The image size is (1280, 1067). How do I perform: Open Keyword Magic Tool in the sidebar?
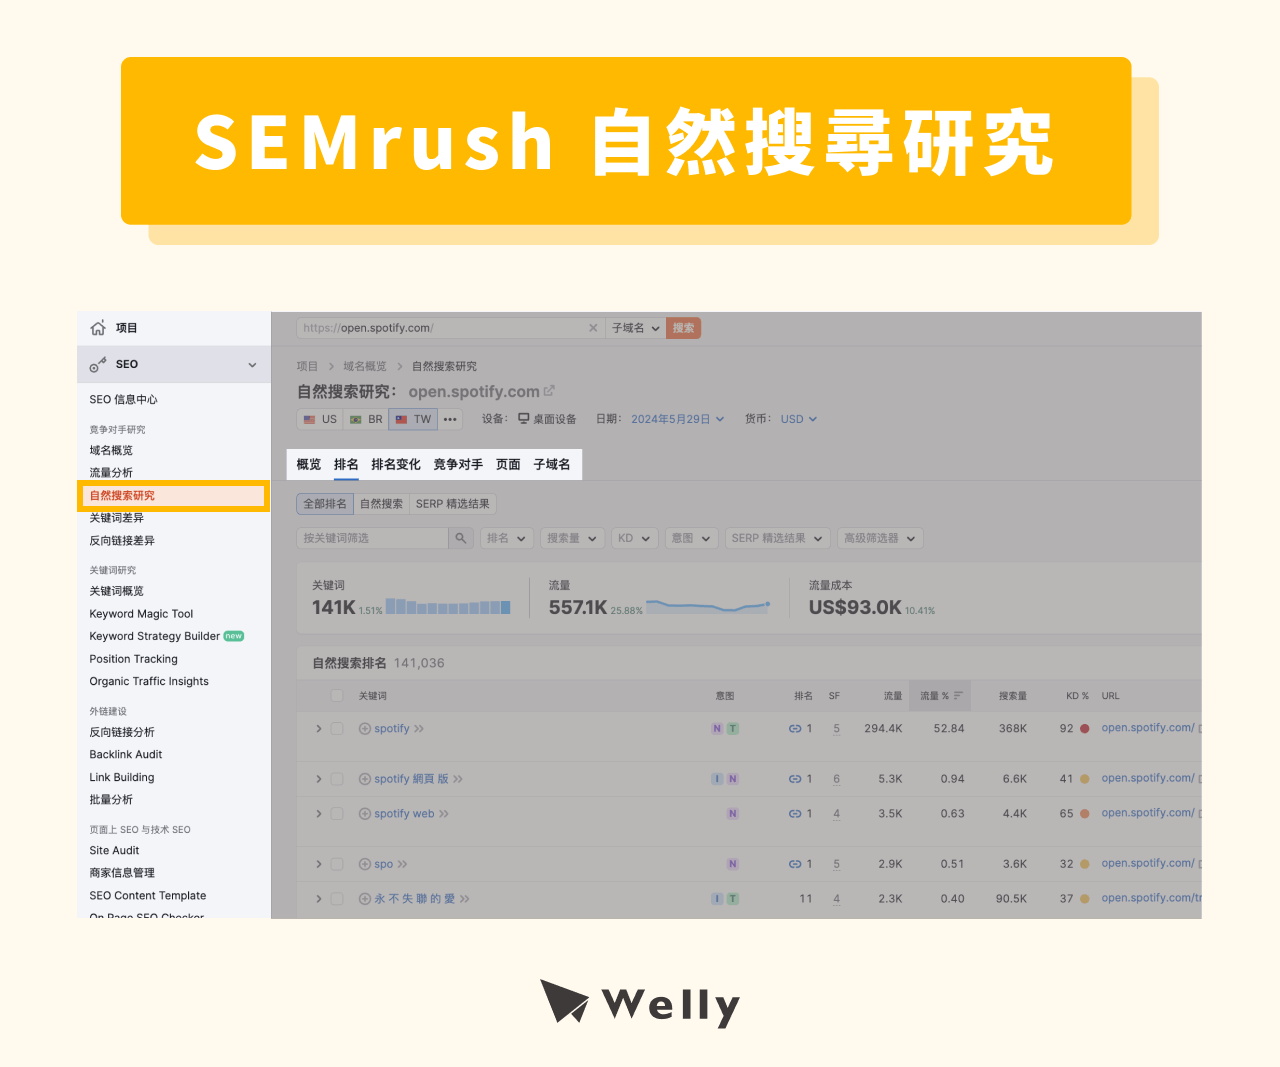141,614
